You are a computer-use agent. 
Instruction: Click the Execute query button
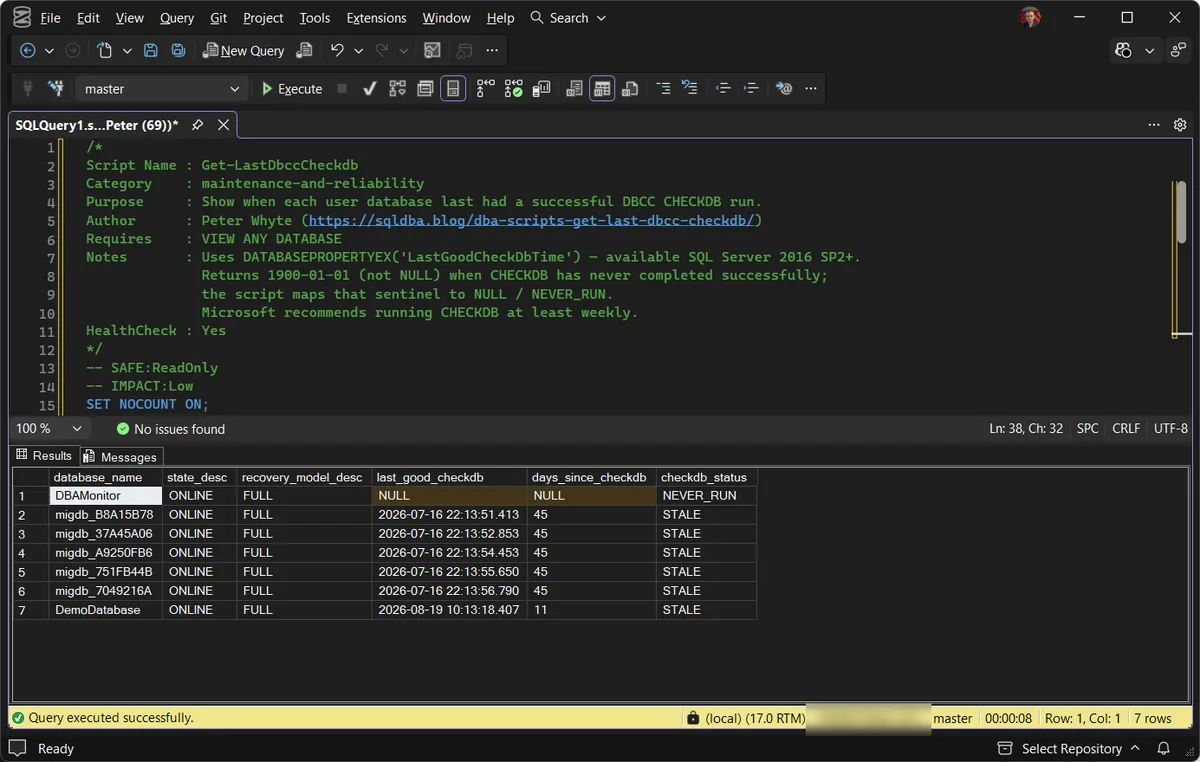point(291,88)
